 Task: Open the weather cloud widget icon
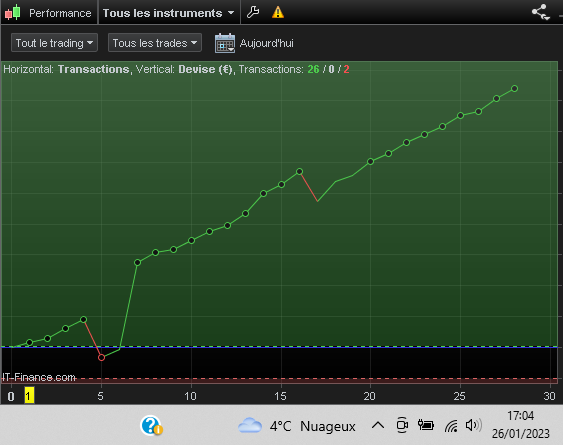tap(250, 426)
